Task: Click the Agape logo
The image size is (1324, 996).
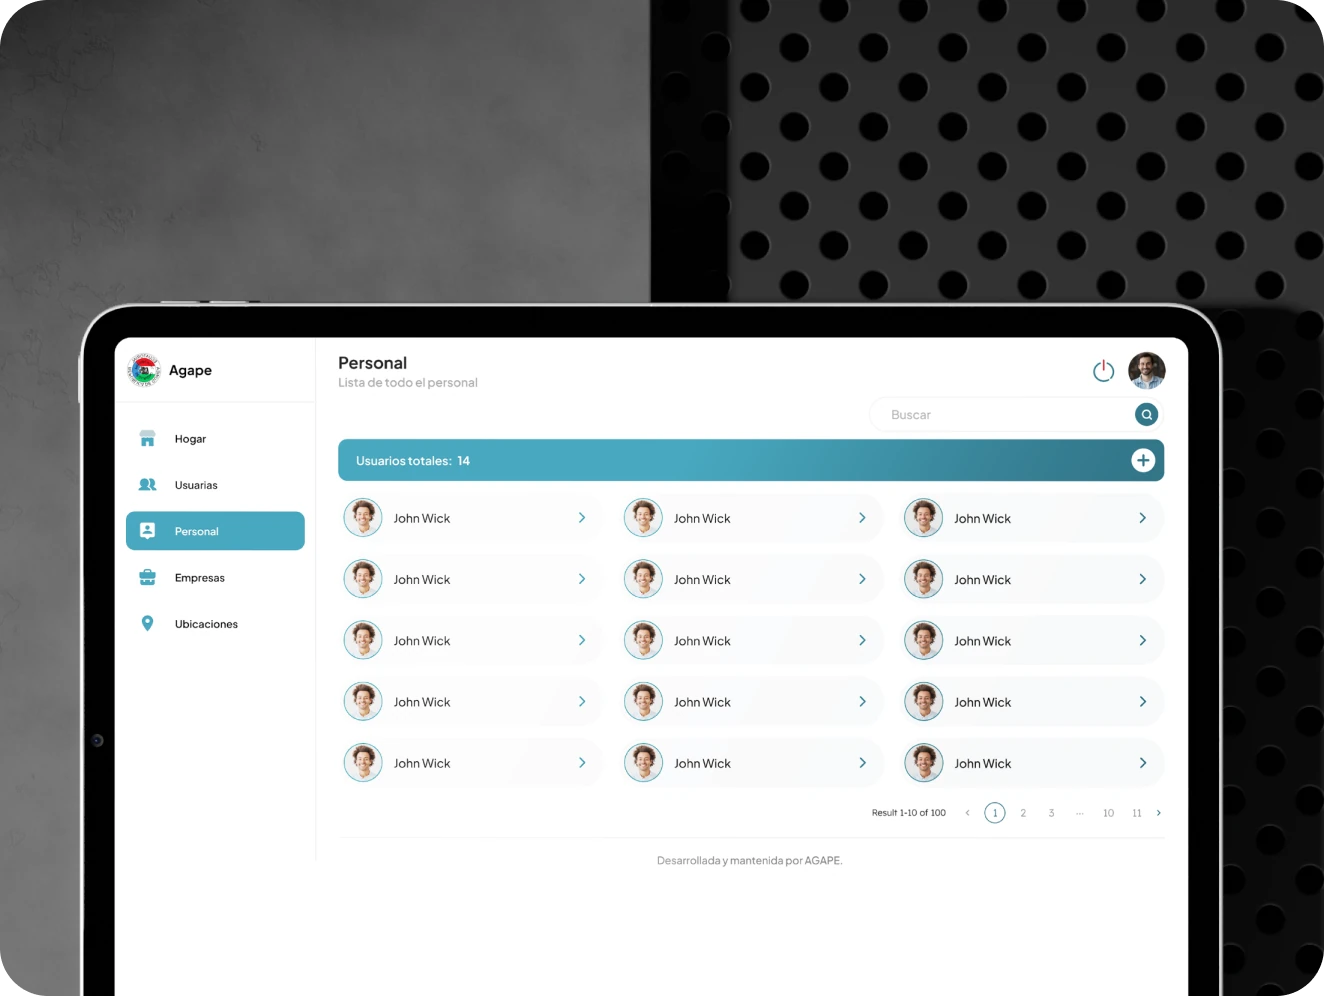Action: click(x=144, y=370)
